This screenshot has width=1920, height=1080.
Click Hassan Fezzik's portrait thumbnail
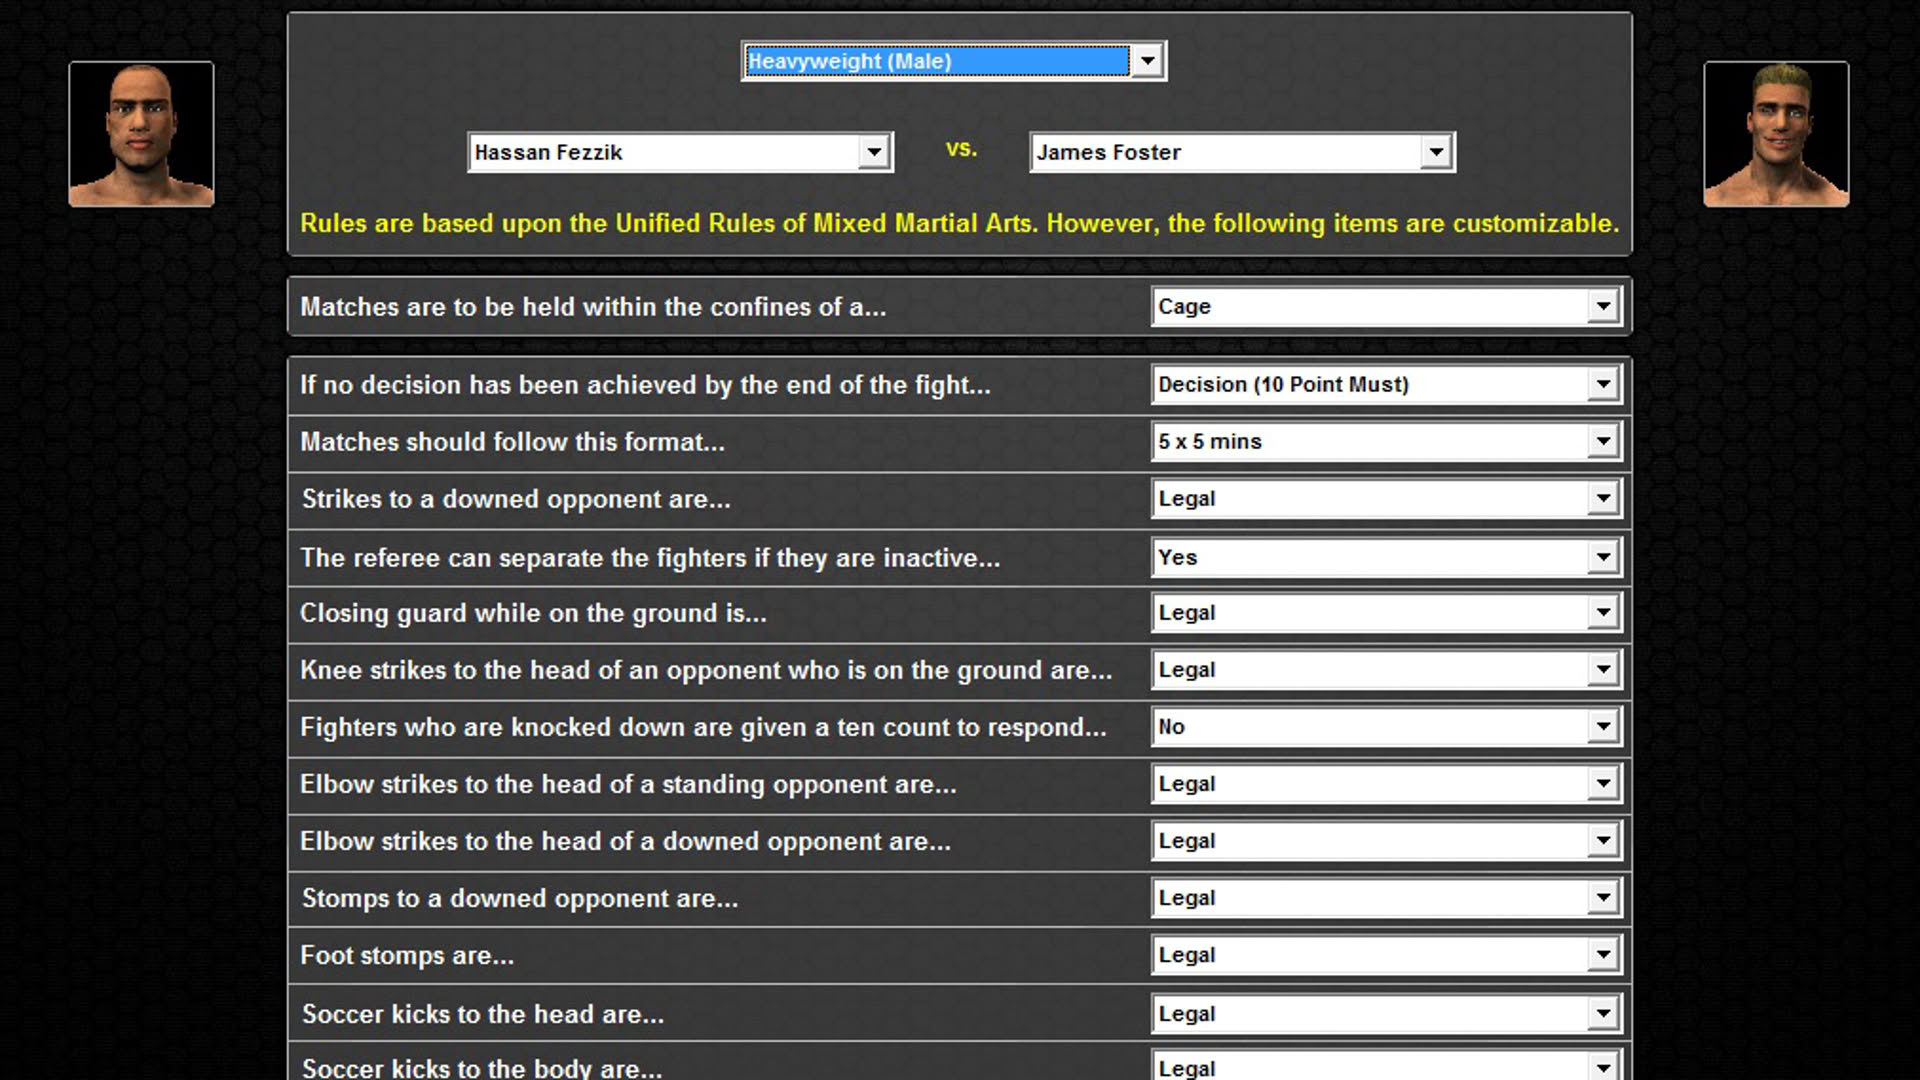pos(141,134)
